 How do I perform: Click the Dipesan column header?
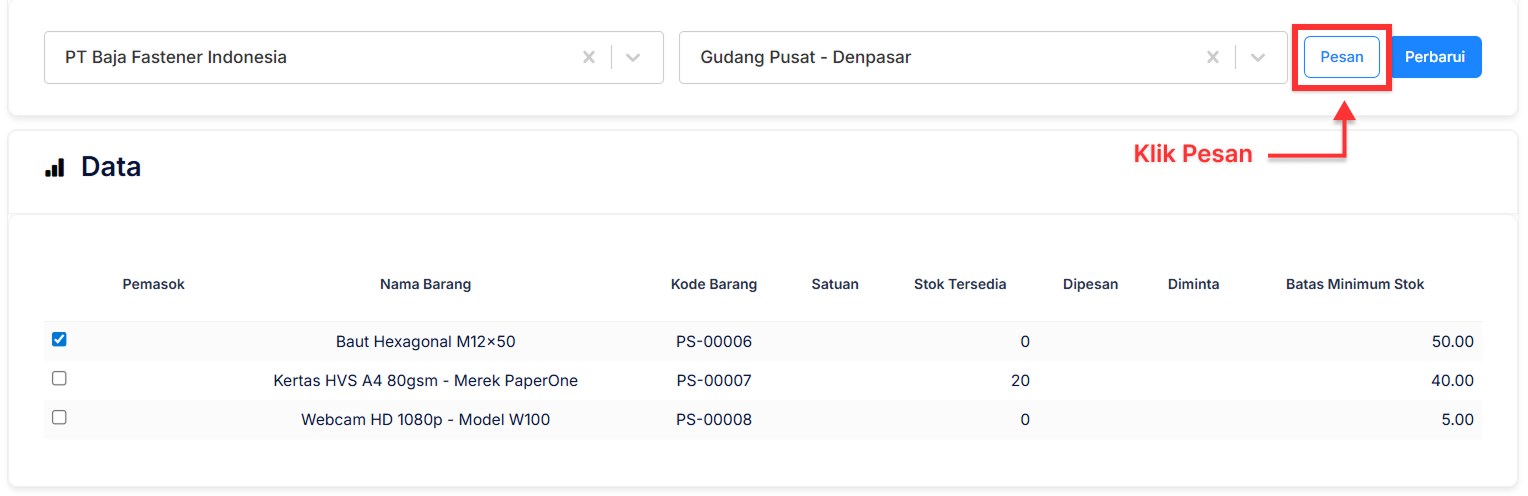pyautogui.click(x=1090, y=284)
